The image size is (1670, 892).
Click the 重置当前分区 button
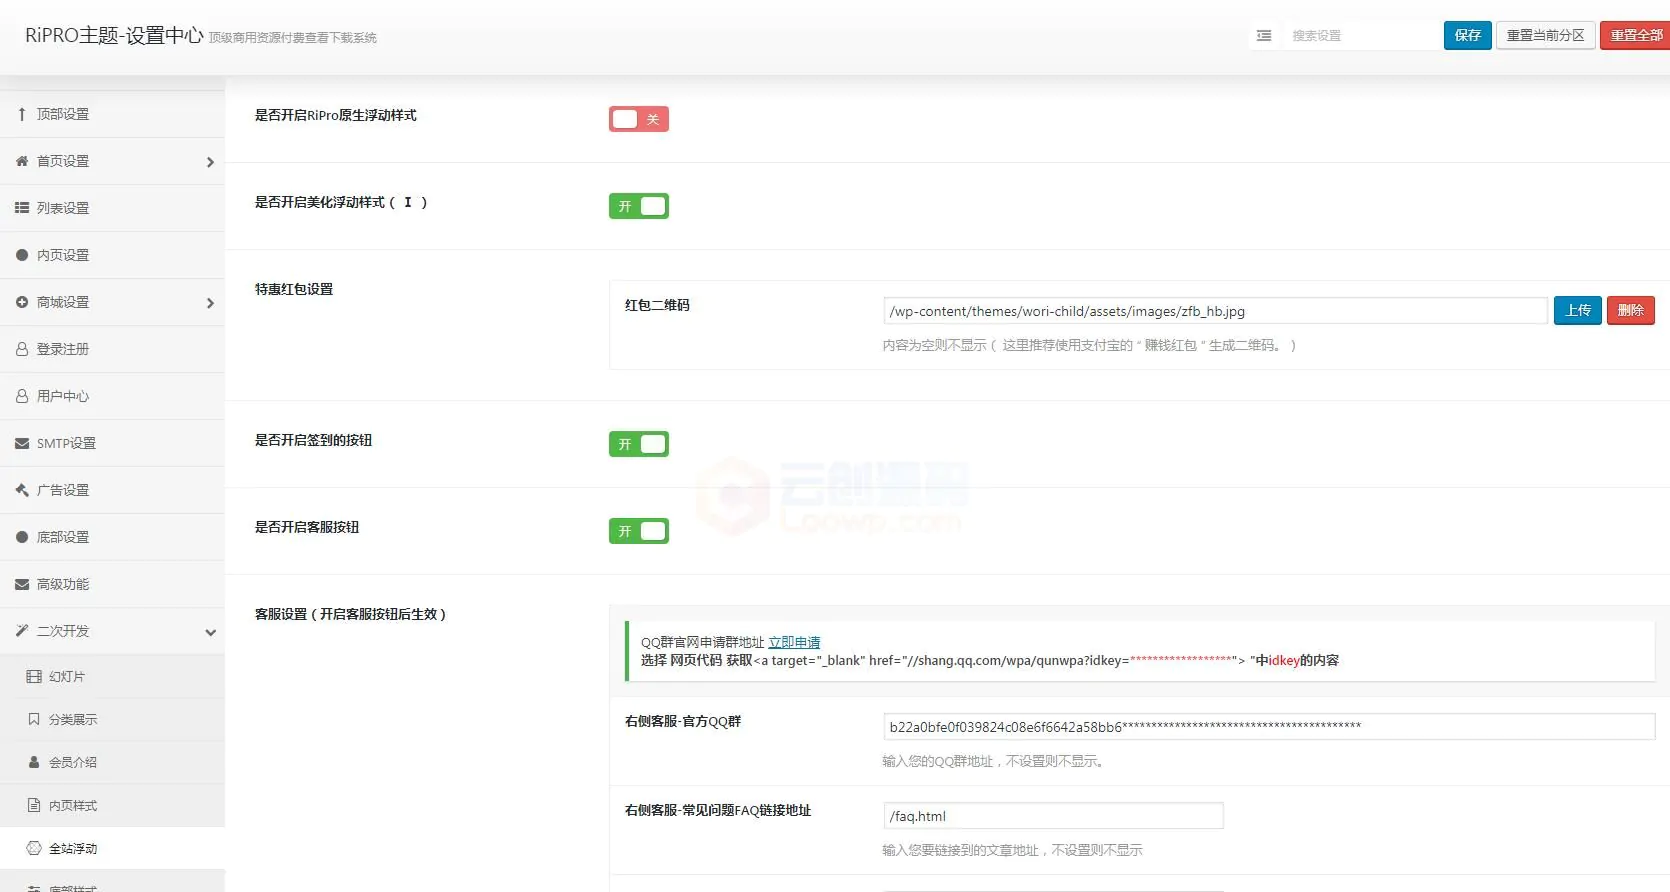coord(1545,35)
